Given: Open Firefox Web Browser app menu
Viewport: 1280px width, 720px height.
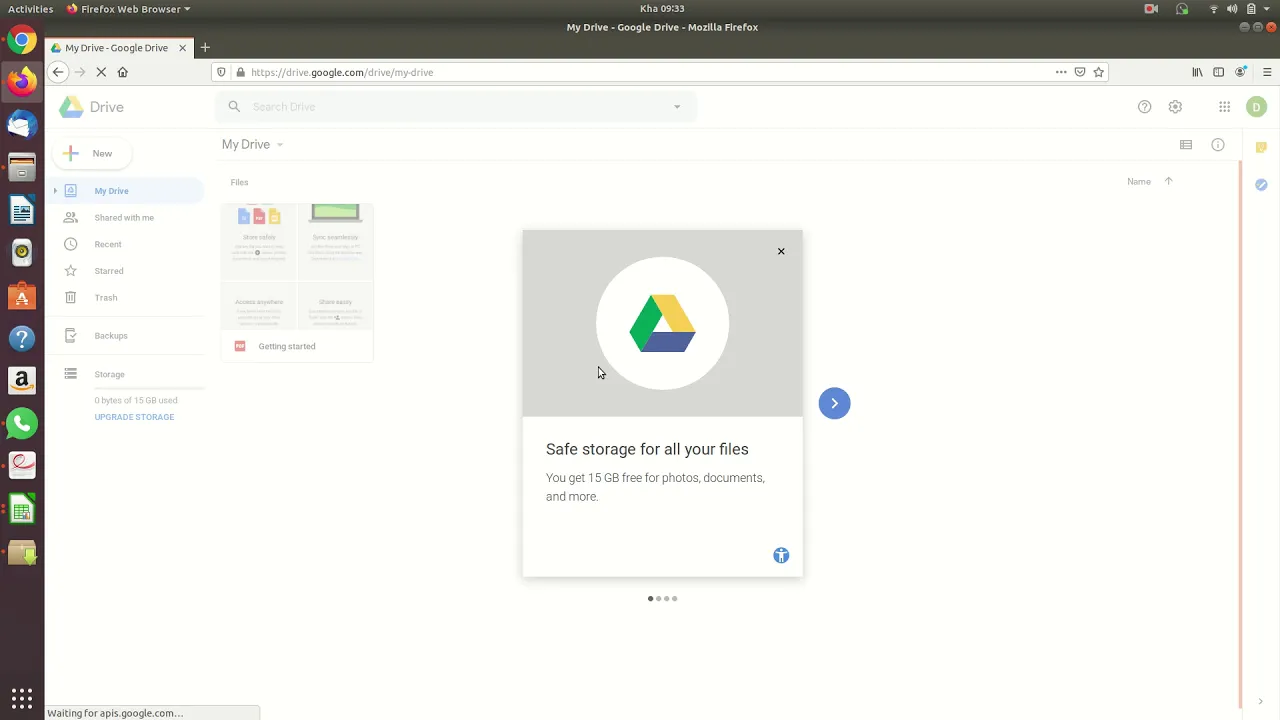Looking at the screenshot, I should click(128, 9).
